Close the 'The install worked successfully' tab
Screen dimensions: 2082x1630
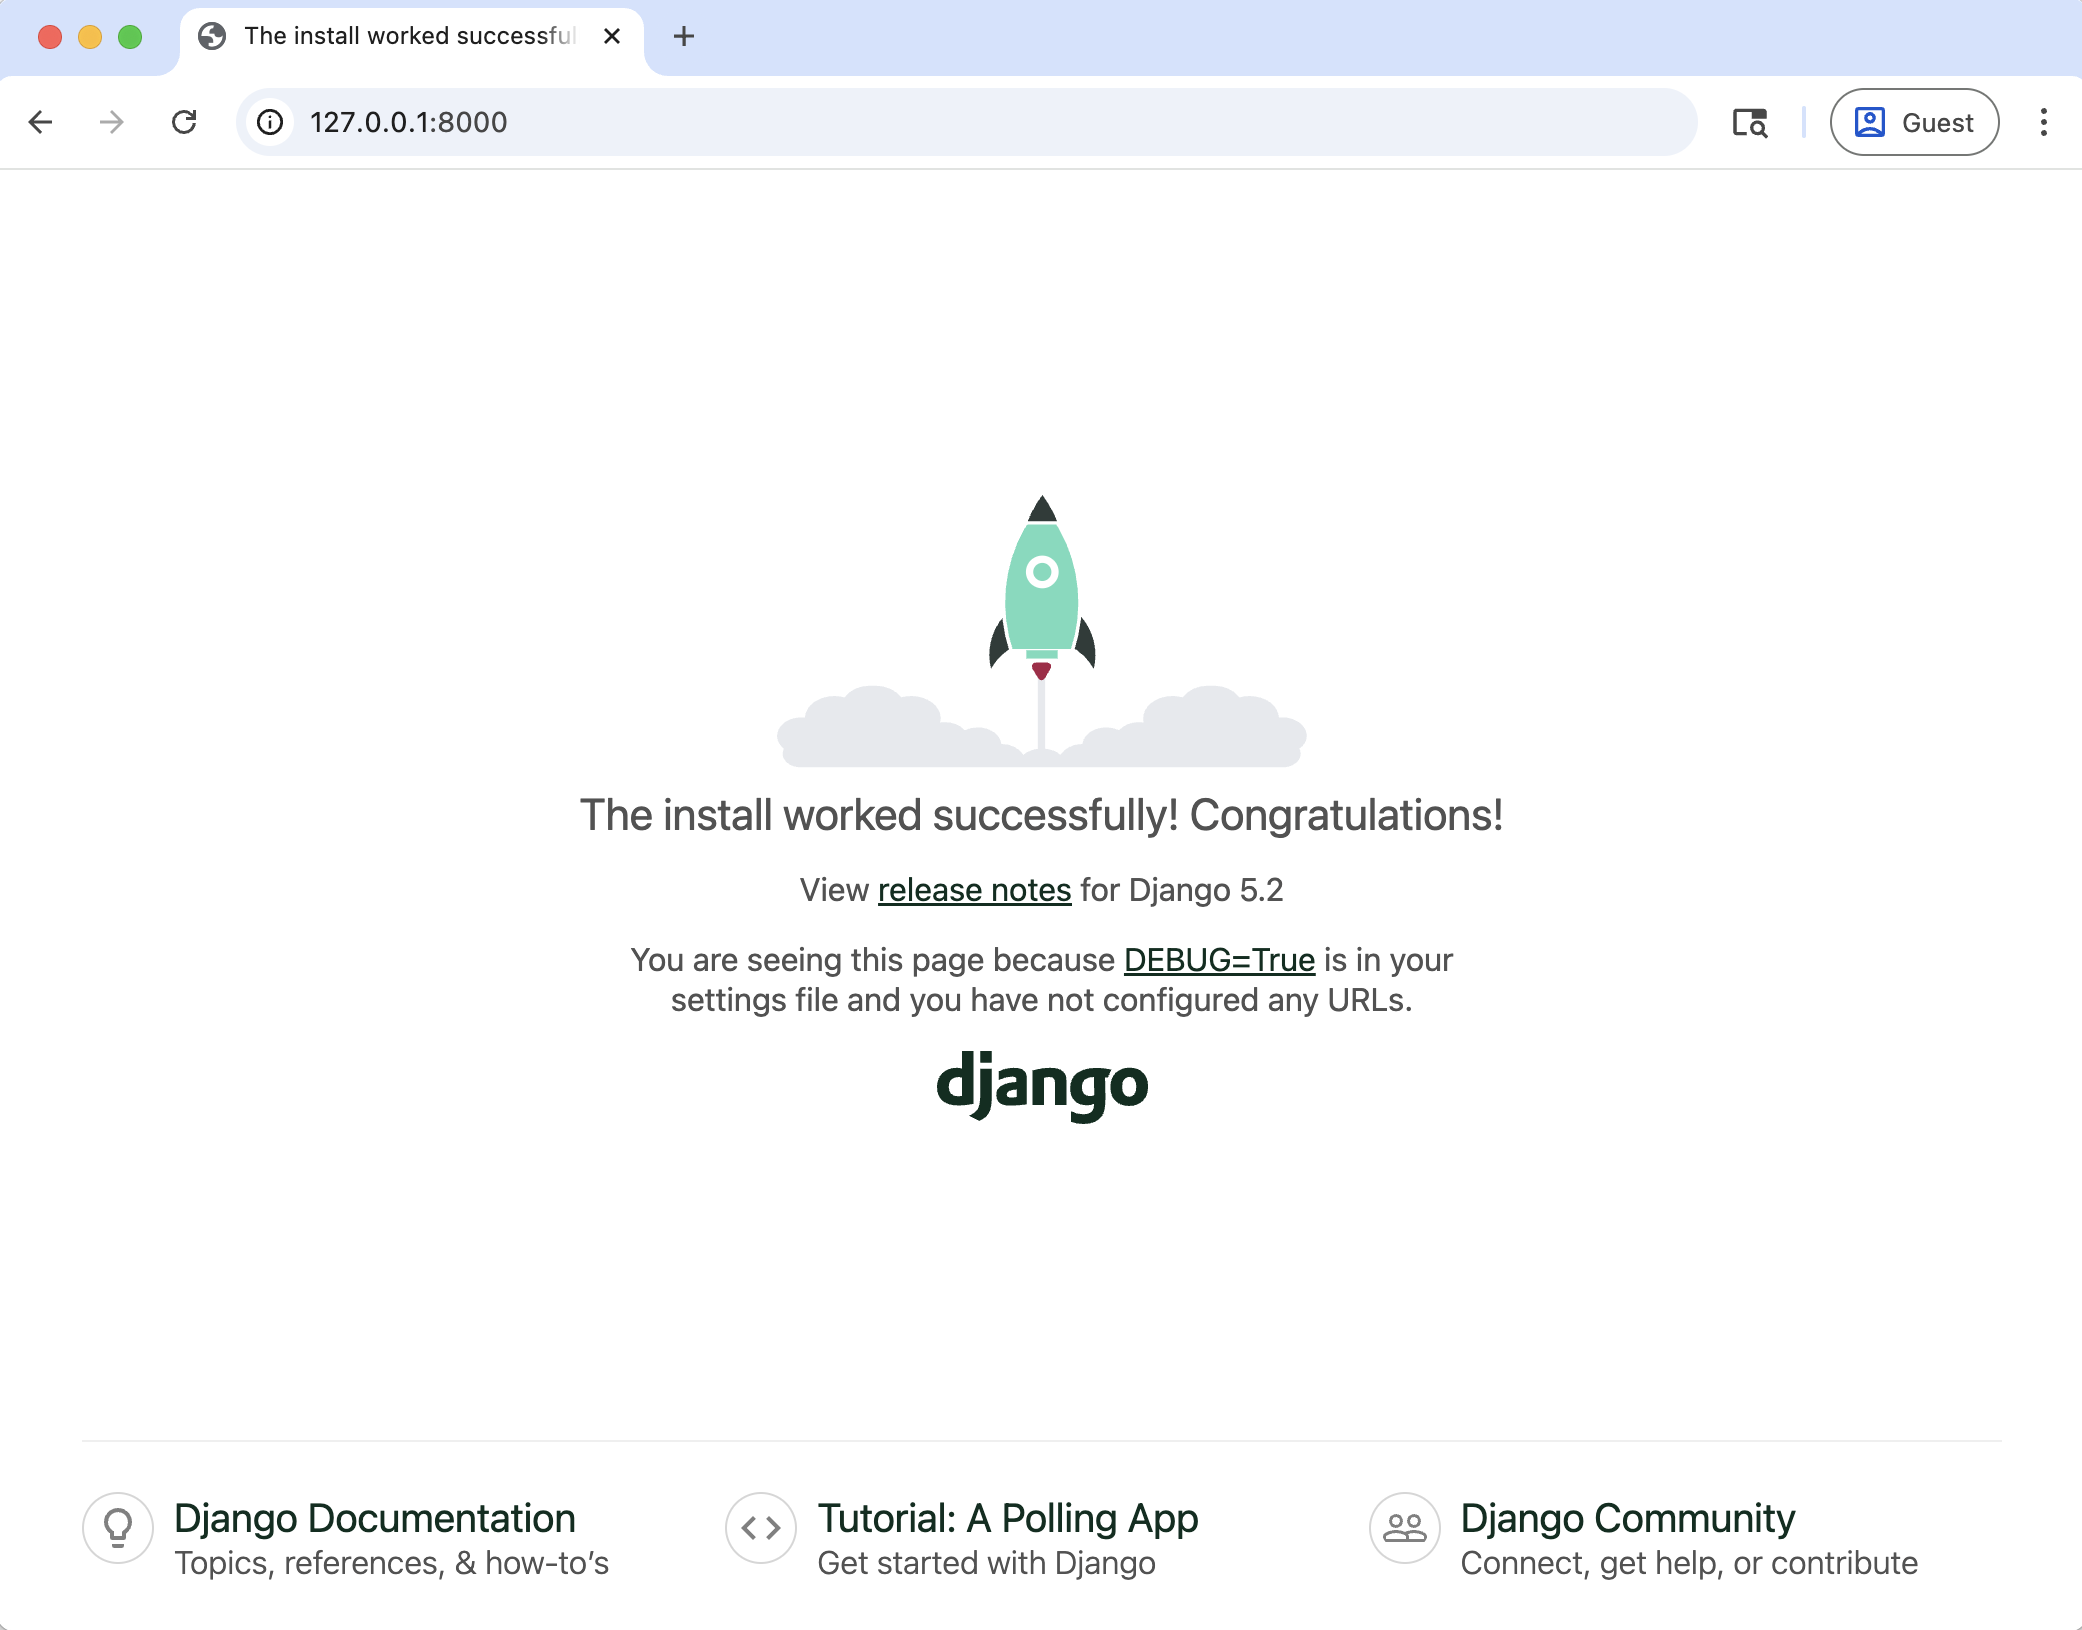[612, 37]
